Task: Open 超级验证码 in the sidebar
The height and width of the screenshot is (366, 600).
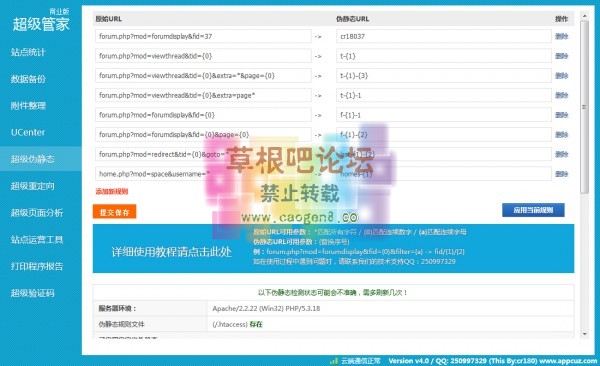Action: (x=33, y=293)
